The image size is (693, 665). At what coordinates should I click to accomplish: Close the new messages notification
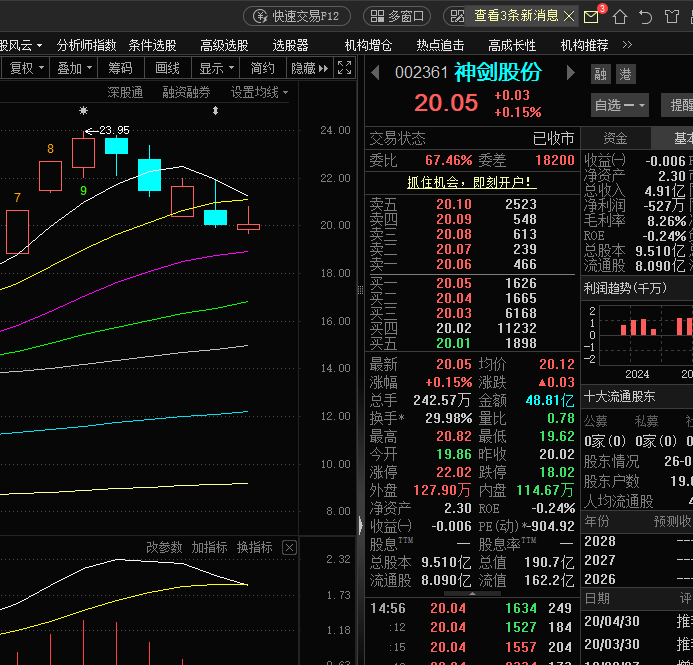(x=569, y=16)
